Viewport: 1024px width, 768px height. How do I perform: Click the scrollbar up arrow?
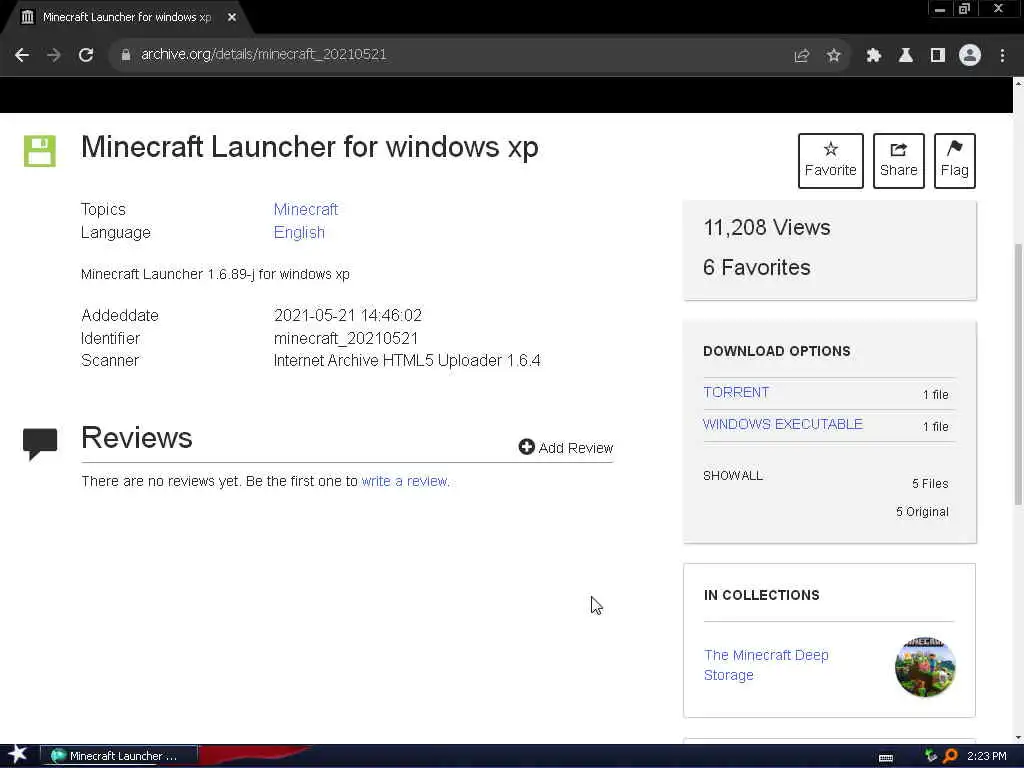tap(1018, 83)
